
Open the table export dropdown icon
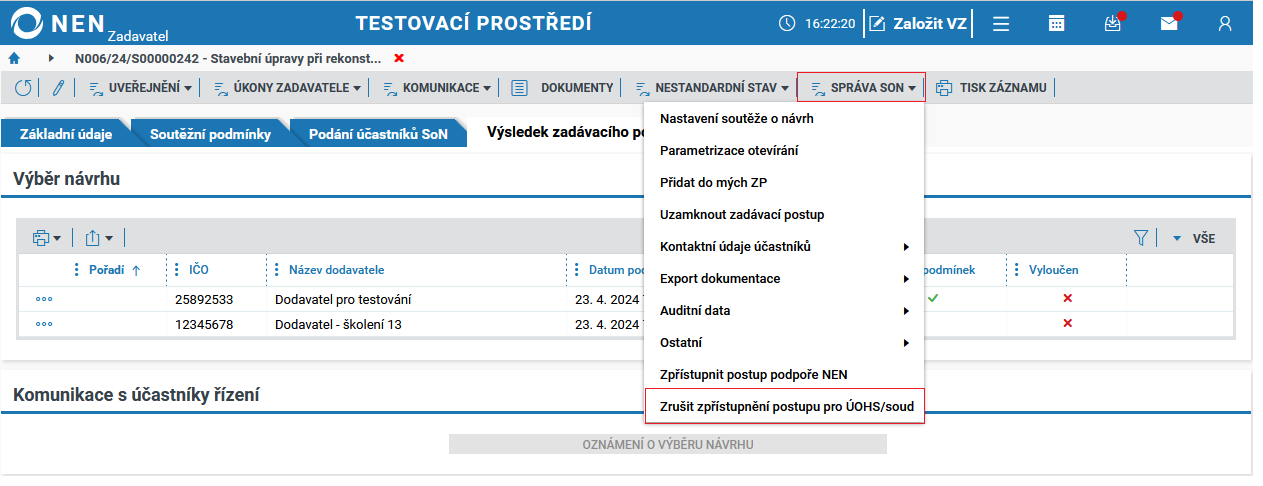click(99, 238)
